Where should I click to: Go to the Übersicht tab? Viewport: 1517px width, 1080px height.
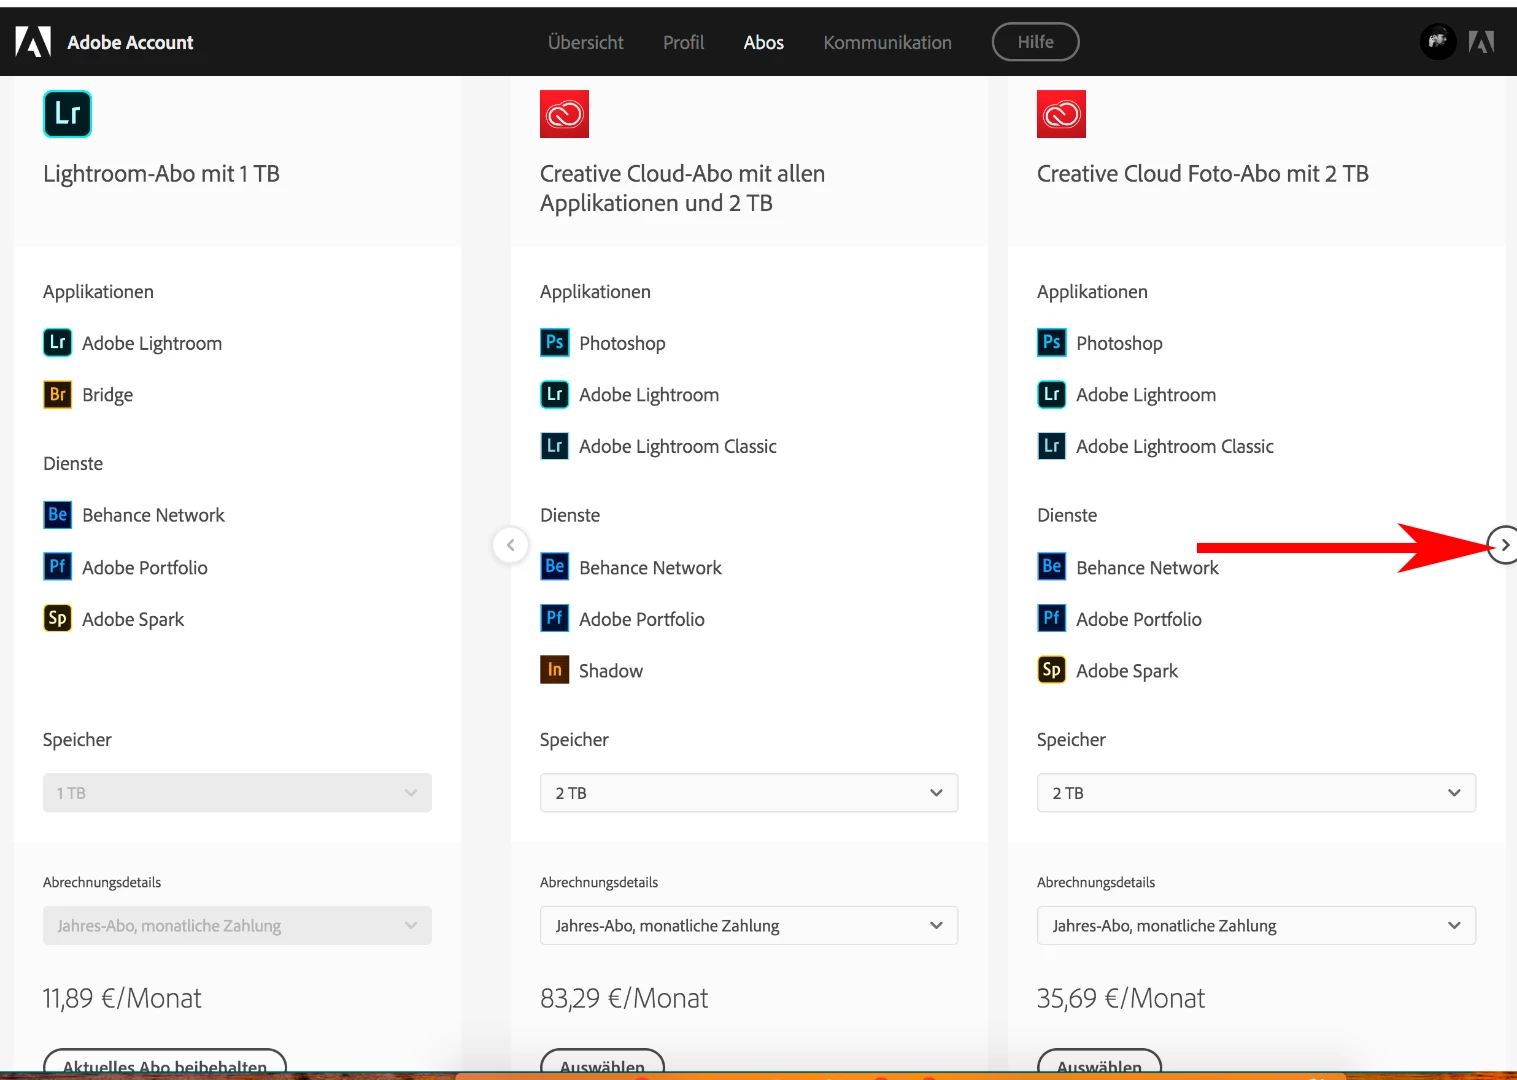point(586,42)
